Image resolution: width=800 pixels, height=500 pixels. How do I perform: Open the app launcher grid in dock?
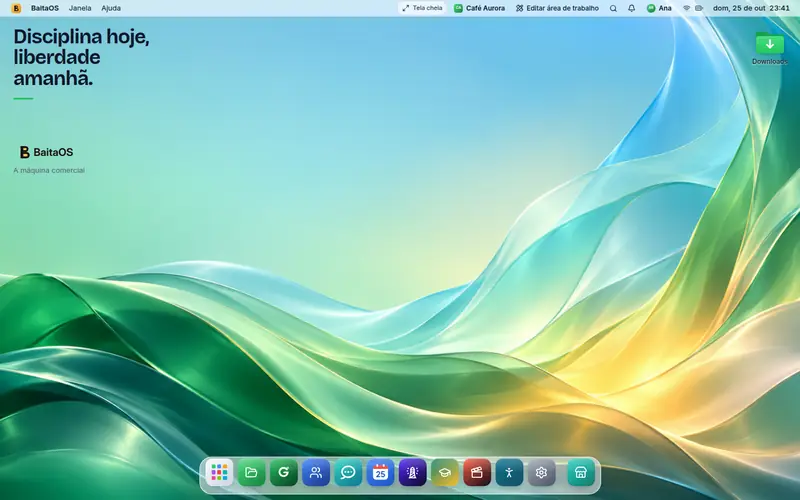219,472
